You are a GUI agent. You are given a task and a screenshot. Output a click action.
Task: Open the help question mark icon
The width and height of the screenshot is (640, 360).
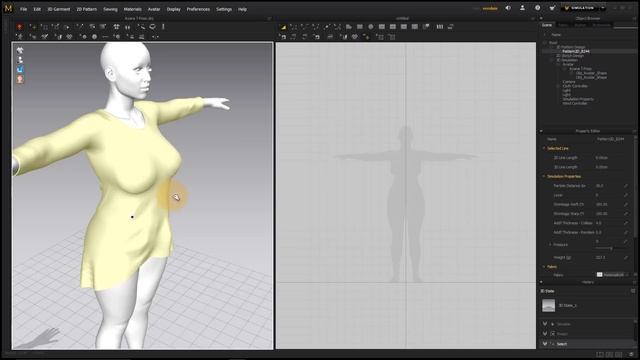pyautogui.click(x=538, y=8)
